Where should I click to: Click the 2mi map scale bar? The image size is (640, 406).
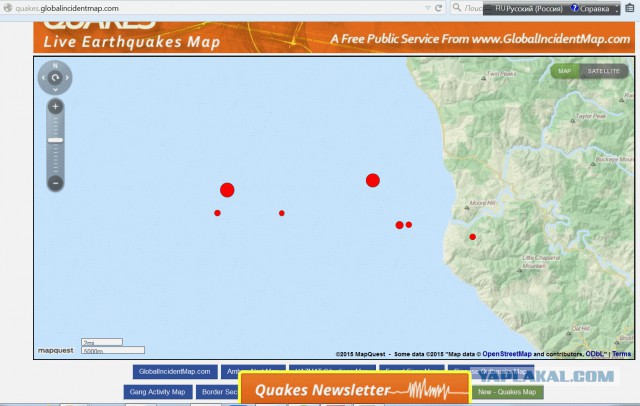[x=102, y=342]
